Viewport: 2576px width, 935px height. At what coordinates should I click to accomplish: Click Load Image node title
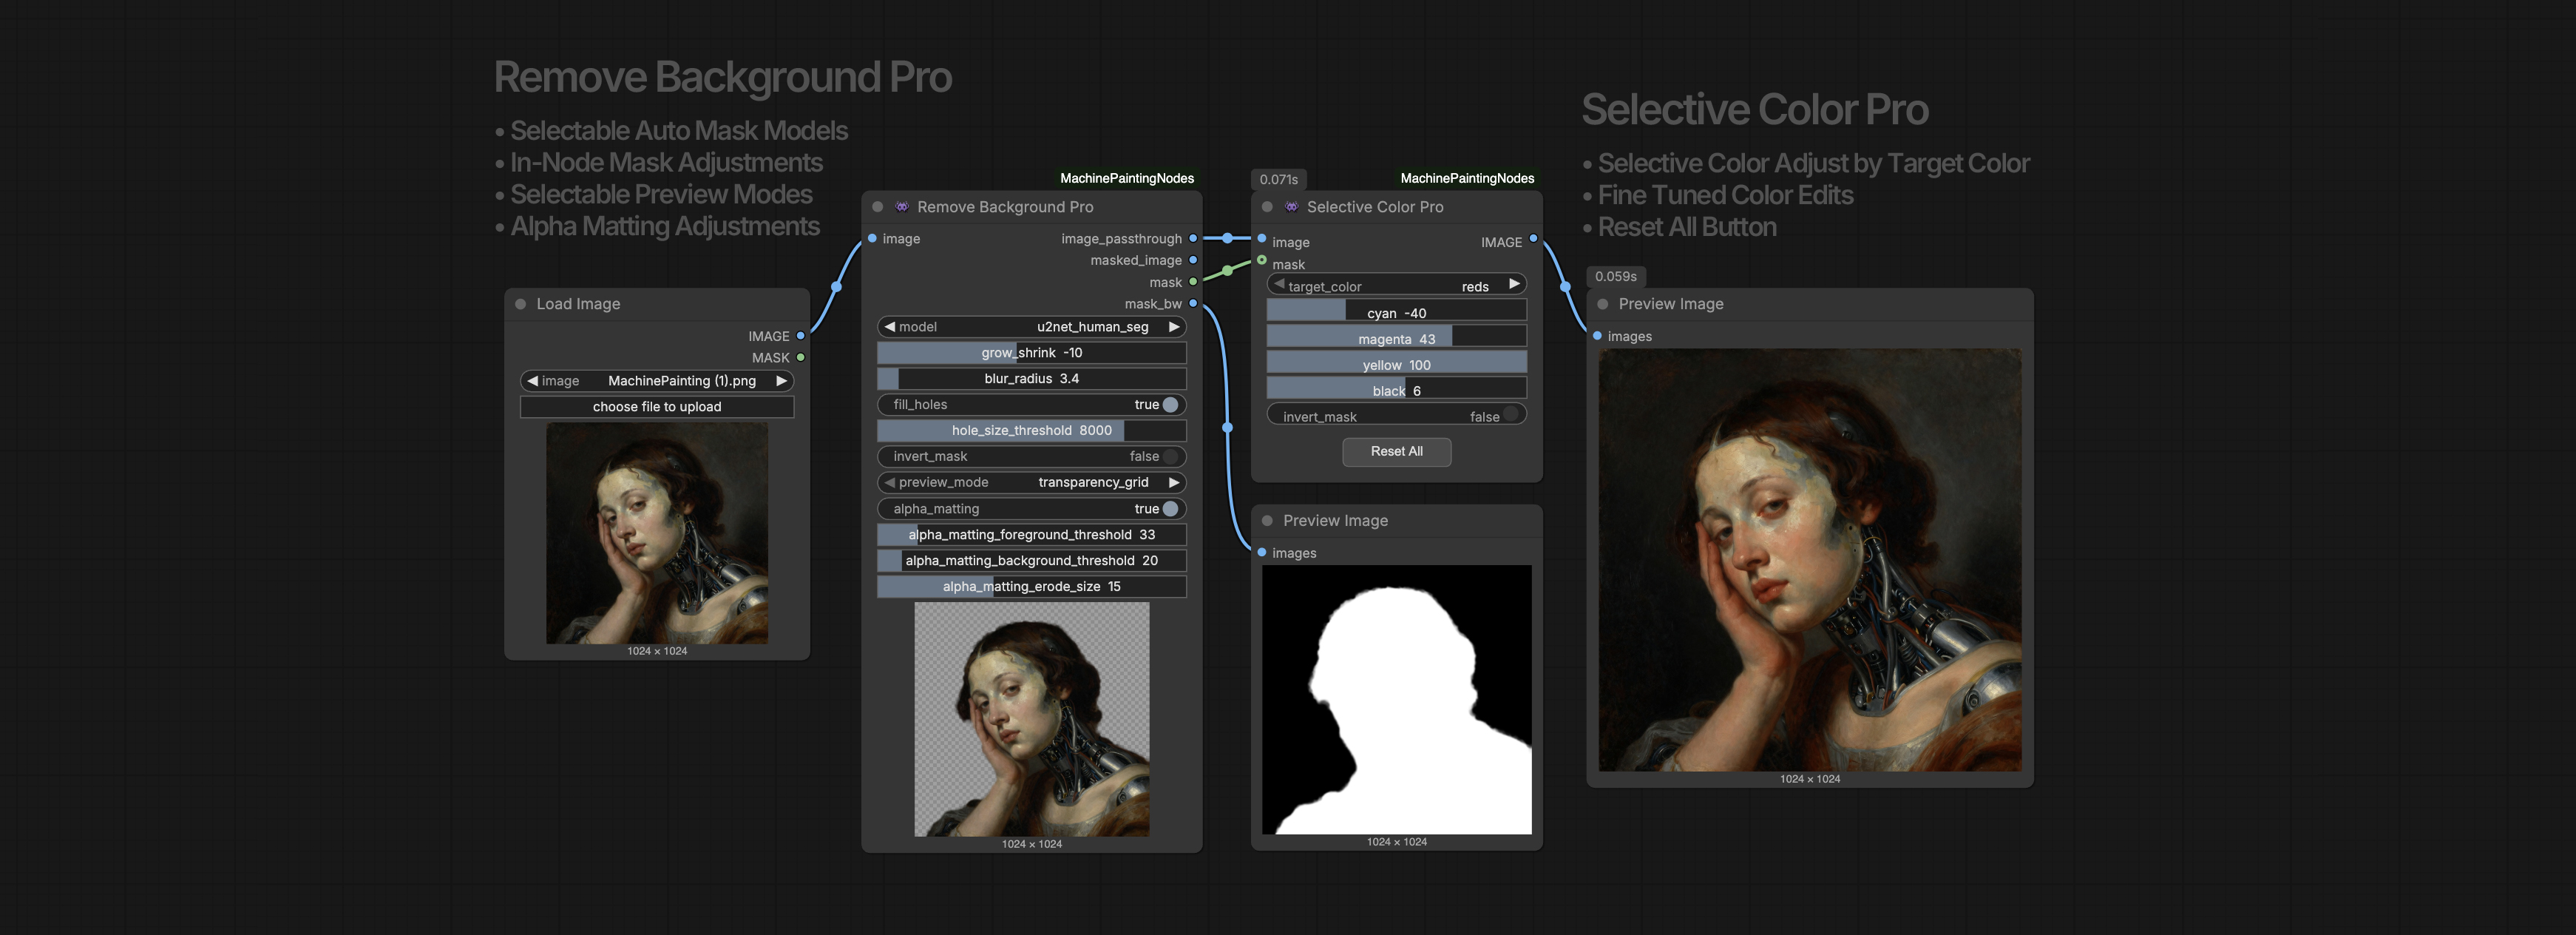578,304
